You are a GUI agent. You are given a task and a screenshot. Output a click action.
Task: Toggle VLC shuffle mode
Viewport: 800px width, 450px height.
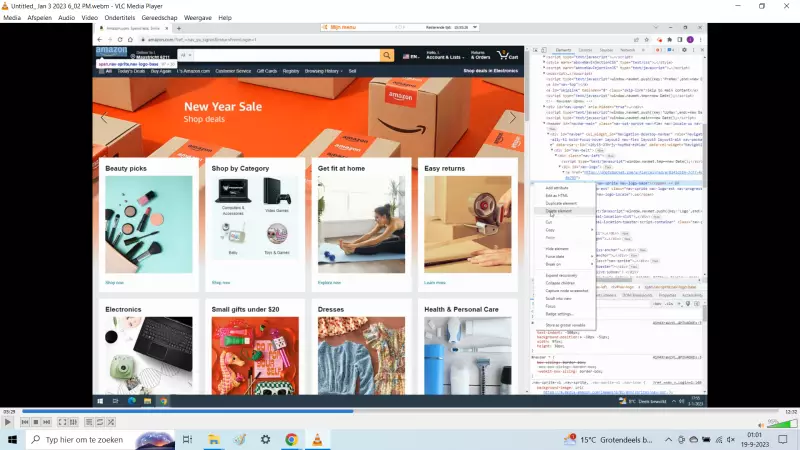[111, 422]
